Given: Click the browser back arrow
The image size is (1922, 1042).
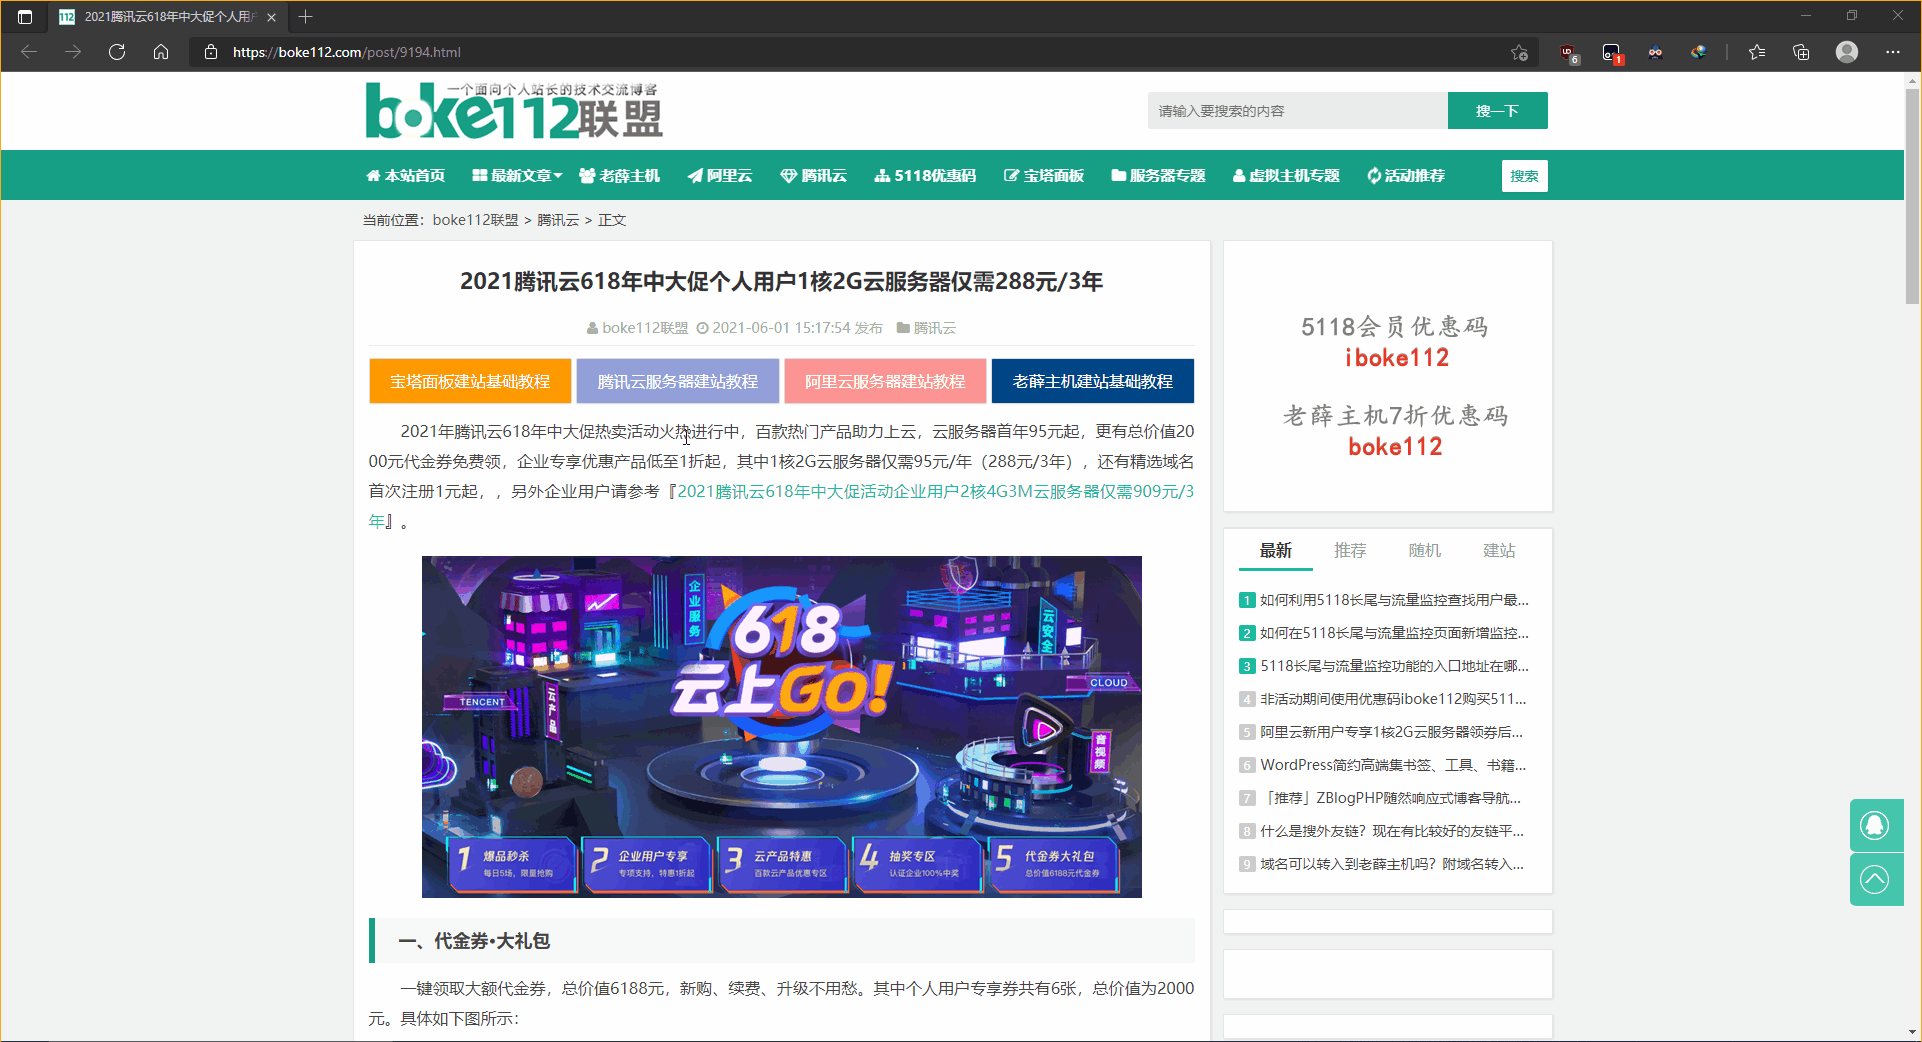Looking at the screenshot, I should 29,52.
